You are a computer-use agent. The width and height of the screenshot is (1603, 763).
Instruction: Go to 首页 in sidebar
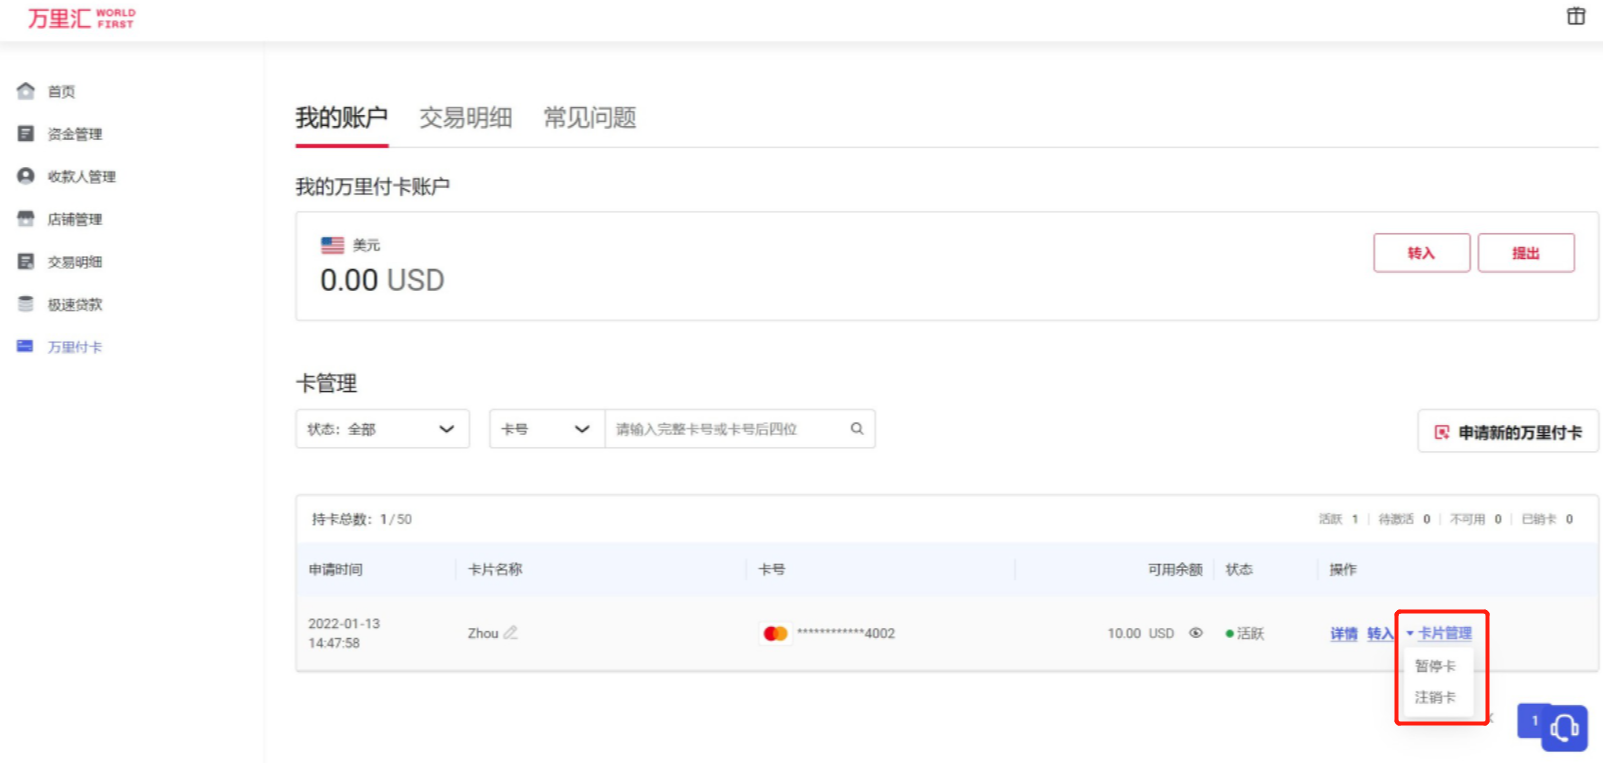[x=61, y=91]
